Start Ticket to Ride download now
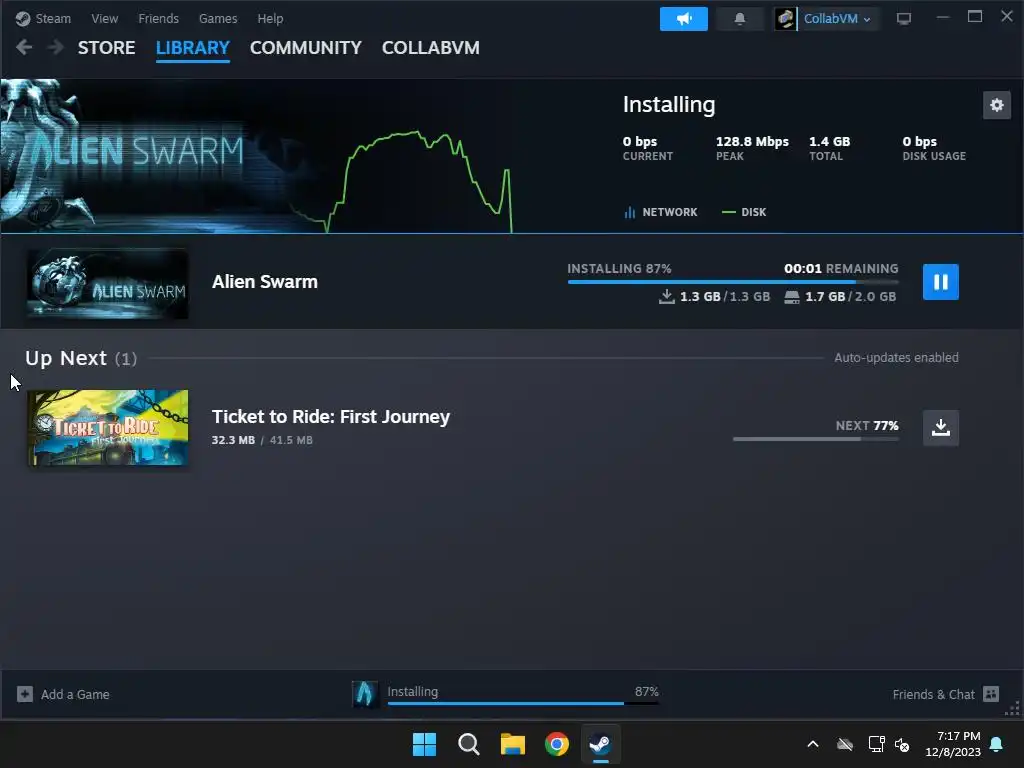 coord(940,428)
